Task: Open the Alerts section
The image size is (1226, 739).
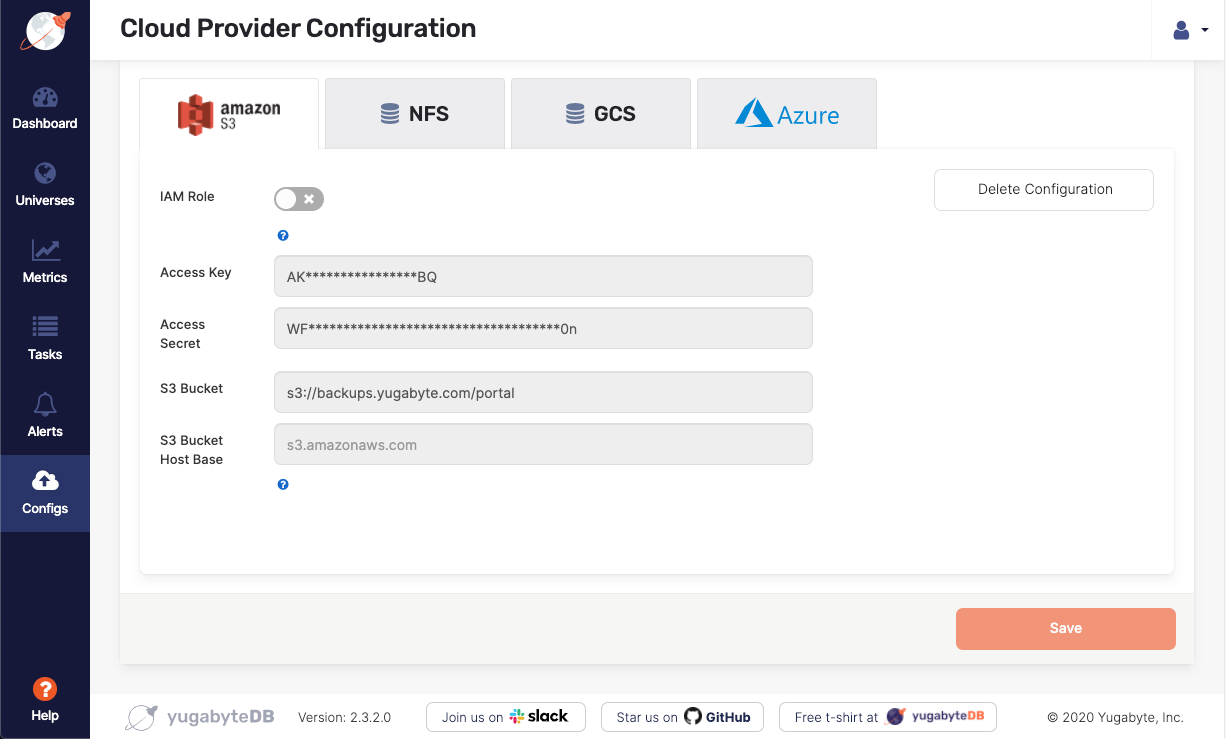Action: (45, 416)
